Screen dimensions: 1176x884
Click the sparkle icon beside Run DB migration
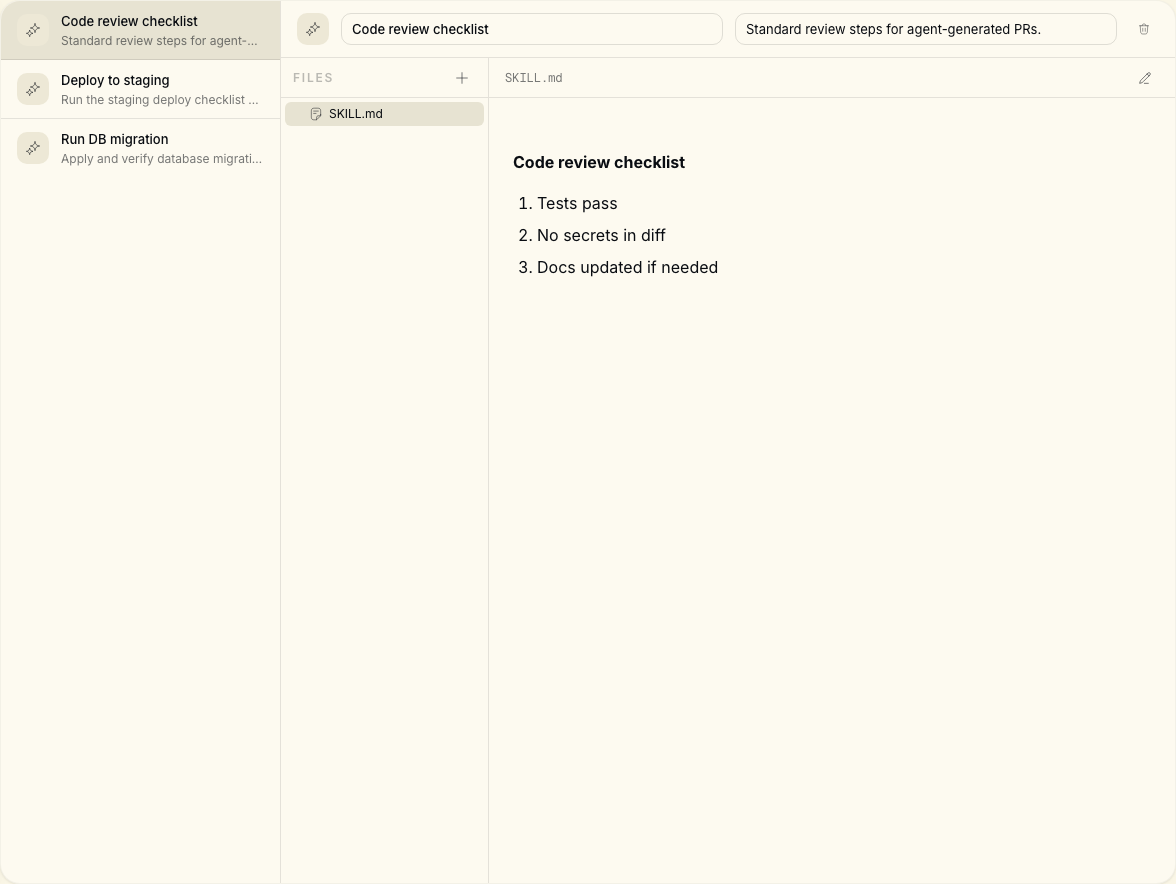33,148
